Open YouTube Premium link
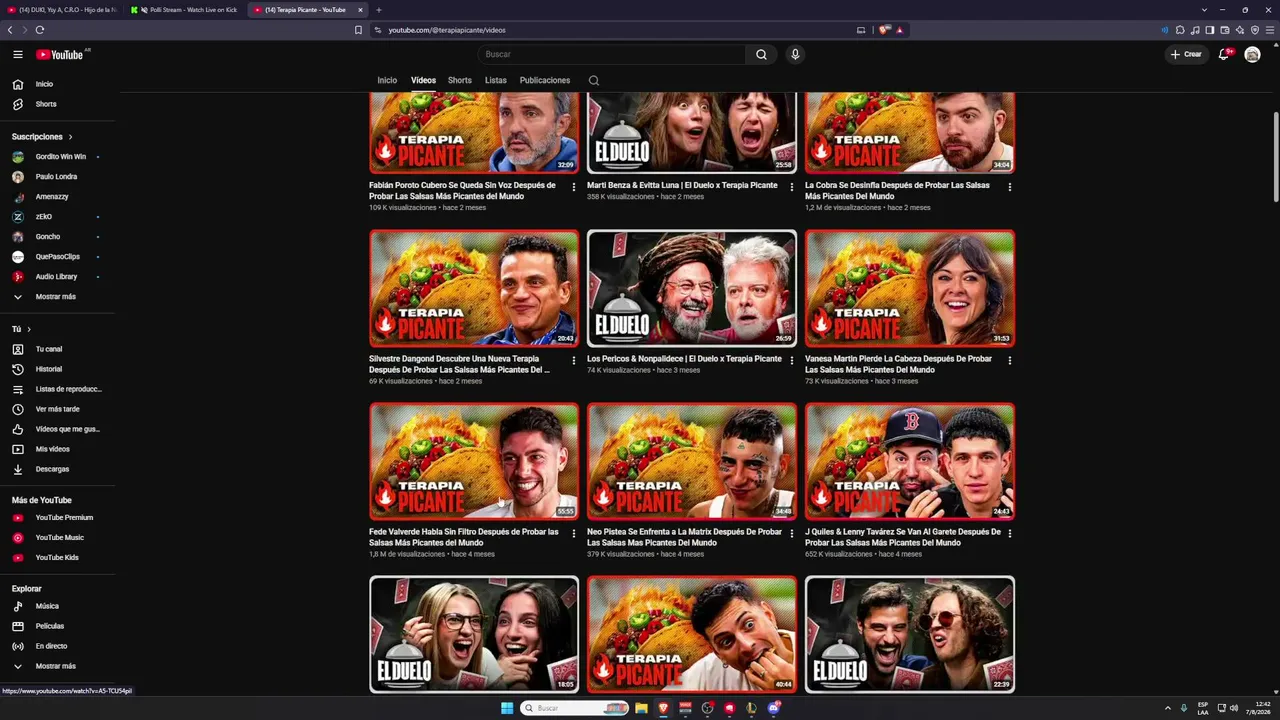This screenshot has height=720, width=1280. (x=57, y=518)
